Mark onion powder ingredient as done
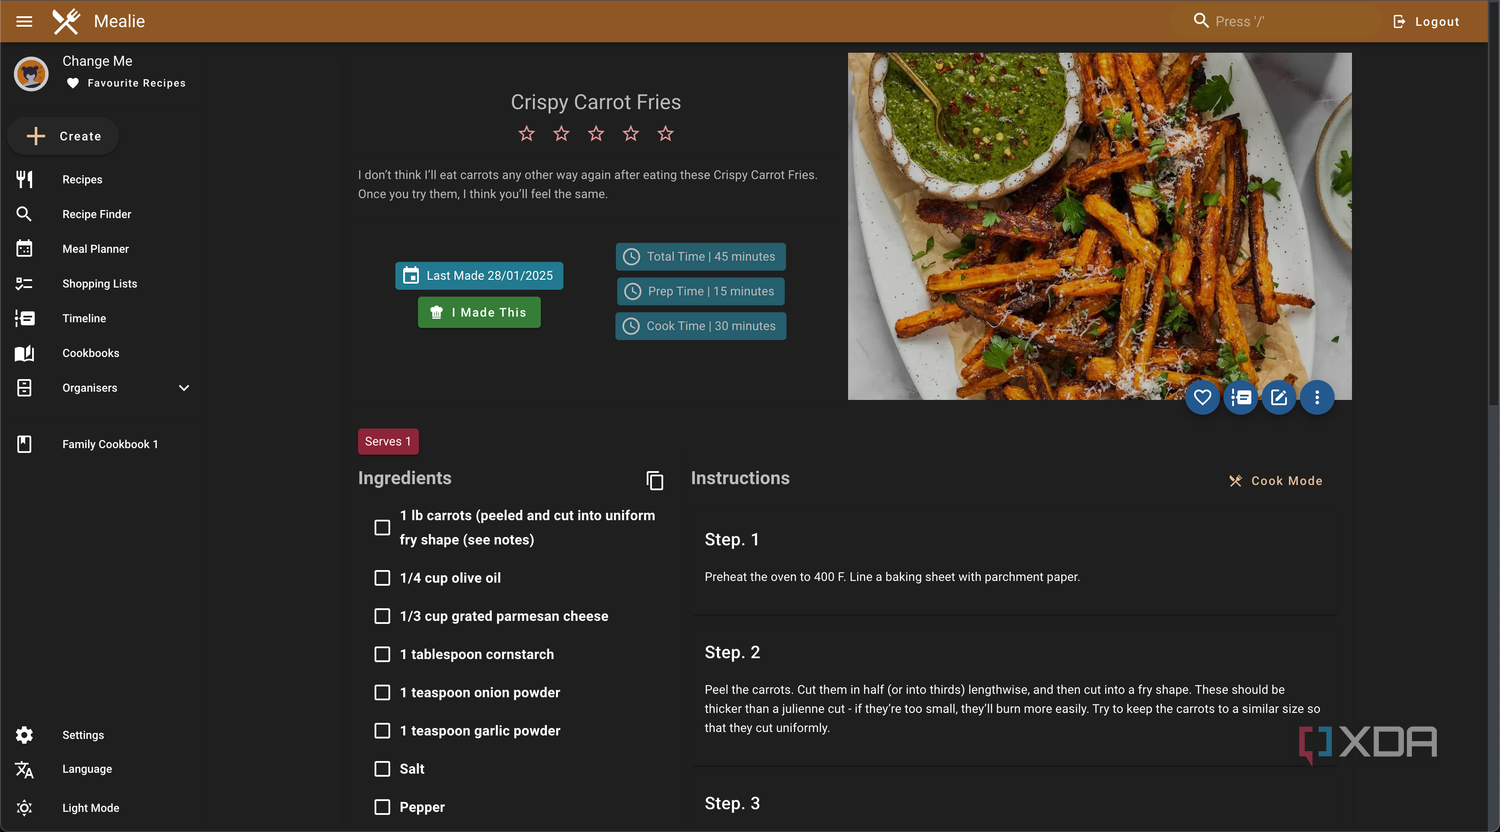 click(382, 692)
